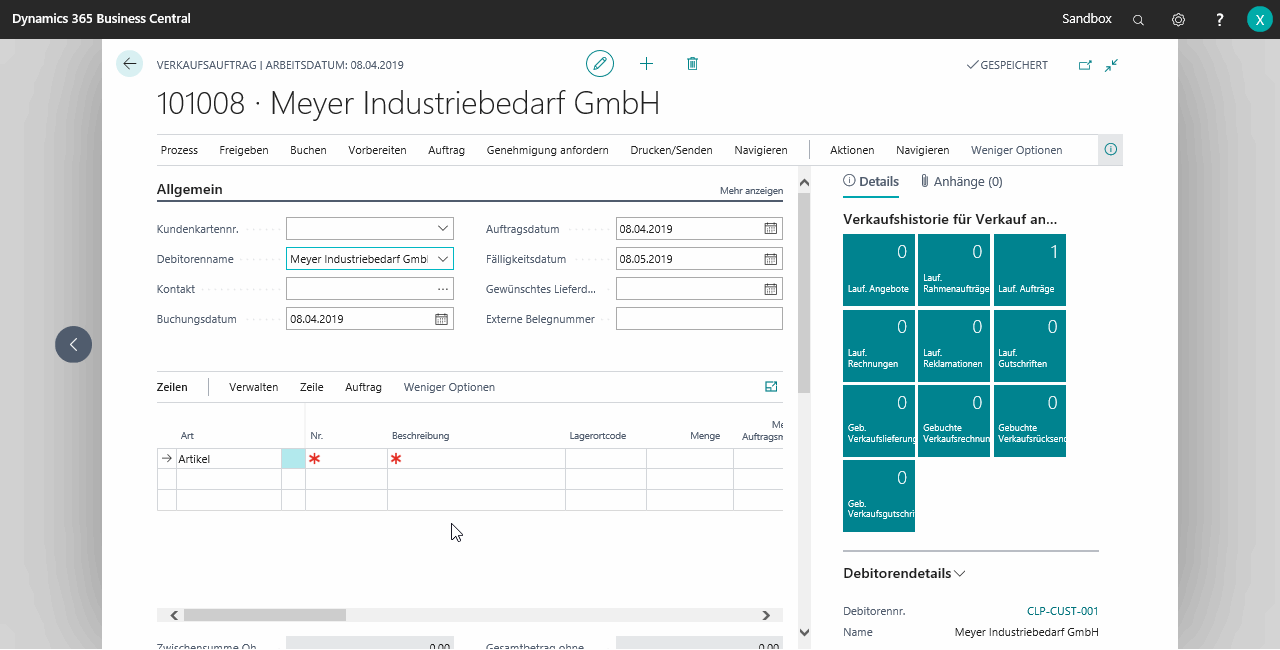Open calendar picker for Auftragsdatum
Viewport: 1280px width, 650px height.
click(x=770, y=229)
